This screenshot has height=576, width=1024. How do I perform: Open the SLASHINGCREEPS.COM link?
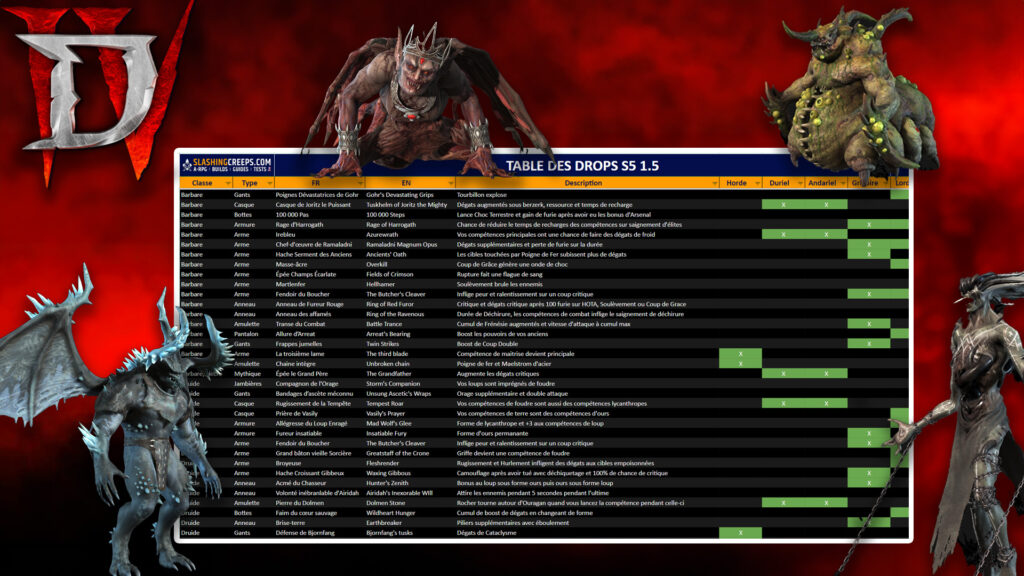pos(230,162)
